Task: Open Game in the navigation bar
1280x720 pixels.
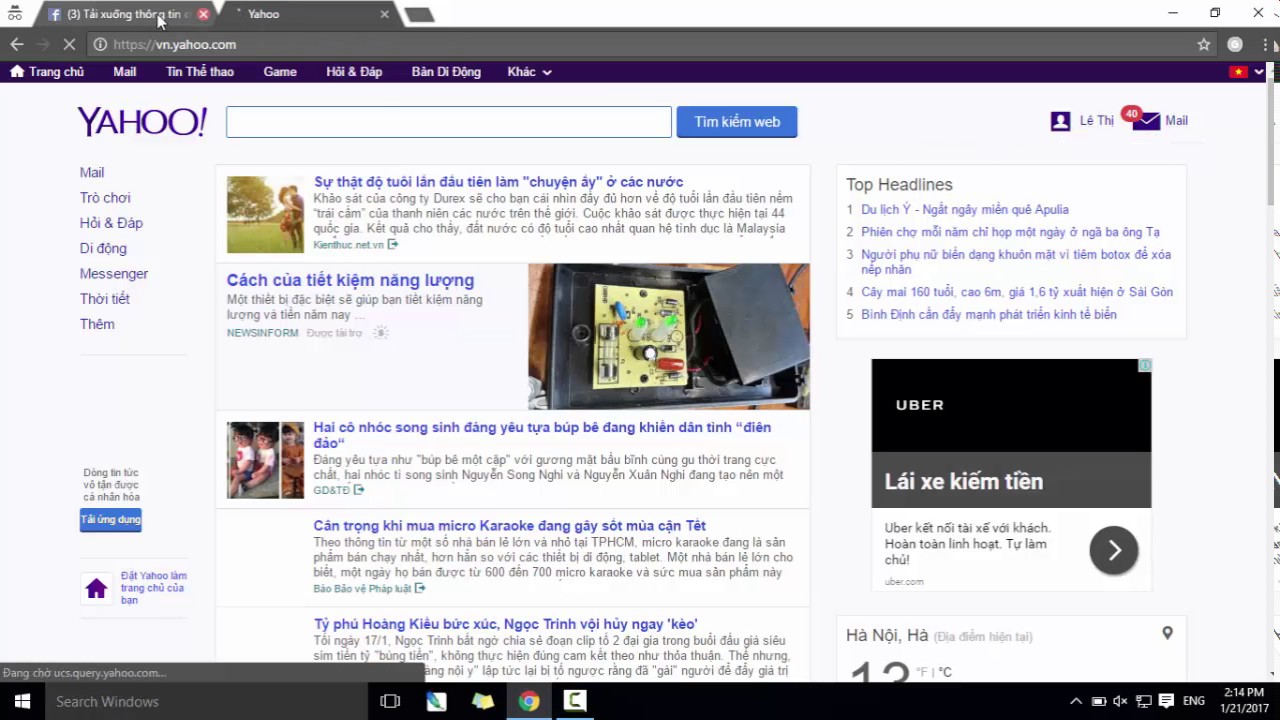Action: [280, 72]
